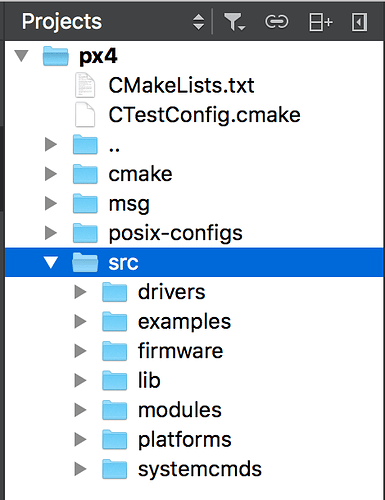Open the filter tree options icon
Screen dimensions: 385x500
(235, 22)
